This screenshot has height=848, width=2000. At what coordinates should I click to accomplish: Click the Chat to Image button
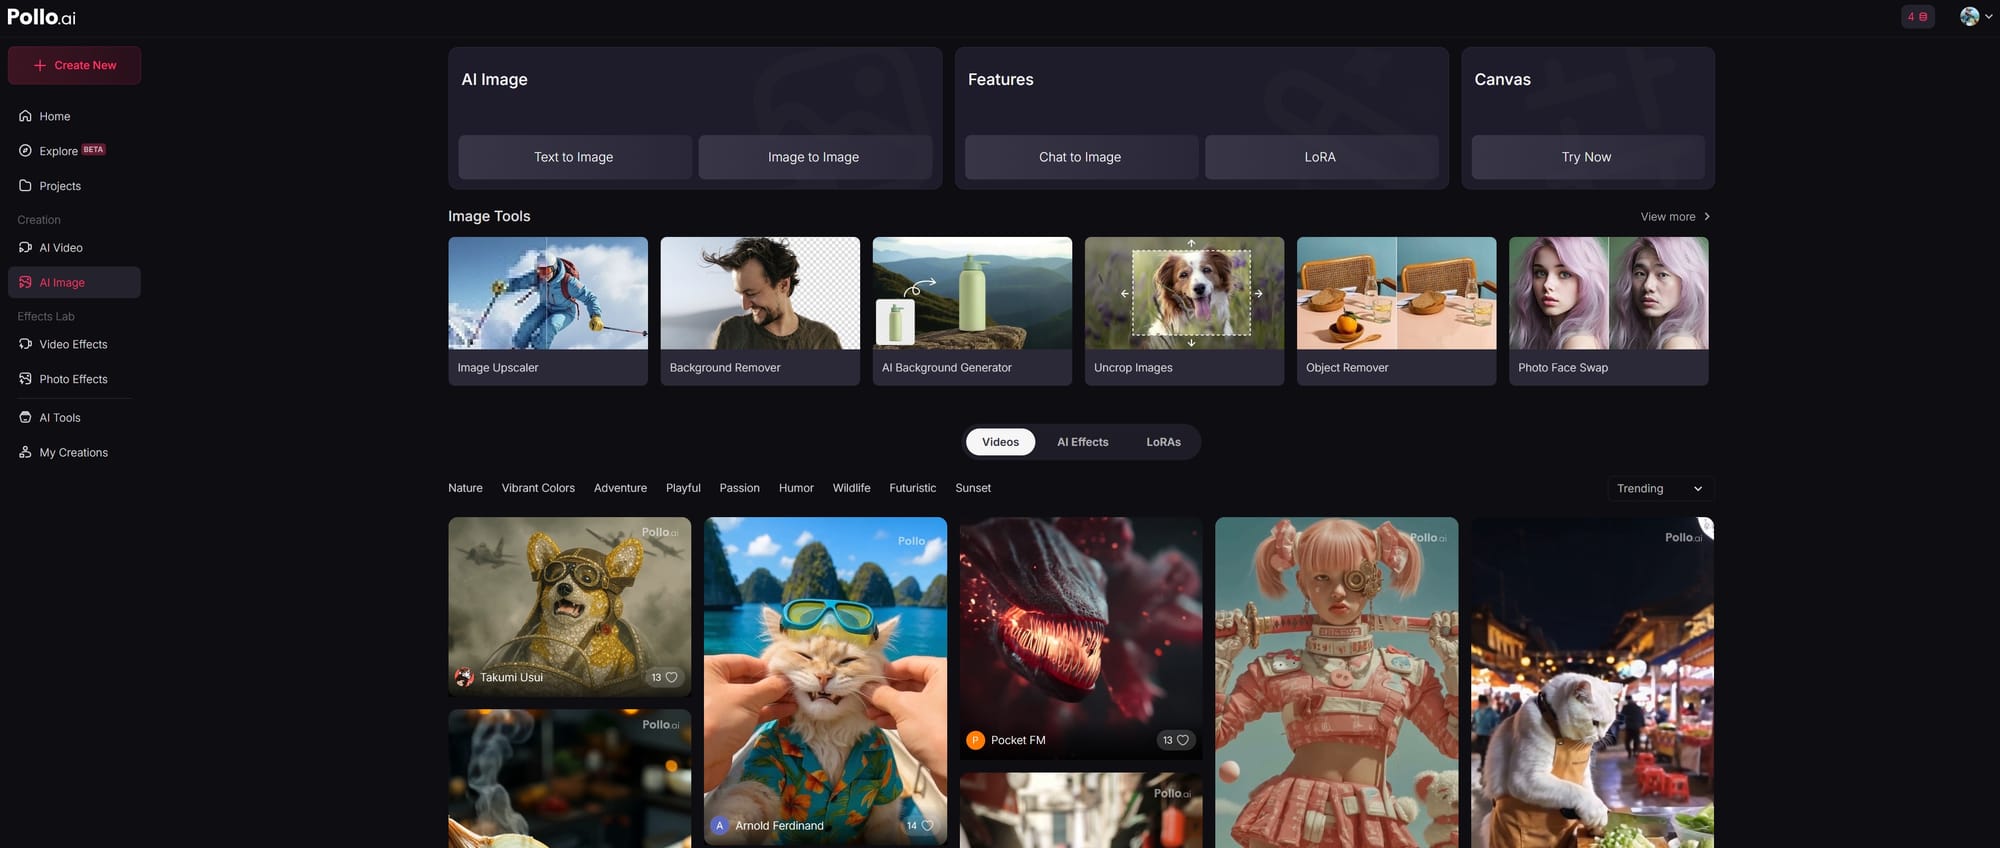click(1080, 157)
